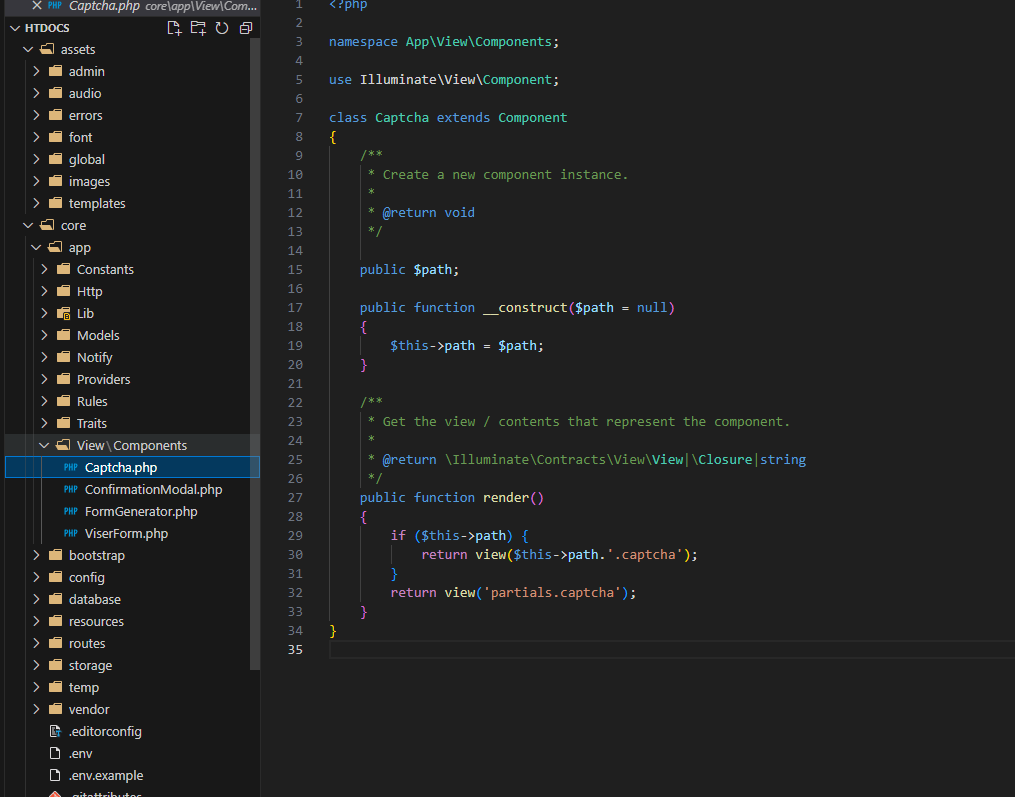Click the PHP icon beside ViserForm.php
Screen dimensions: 1015x797
(71, 533)
